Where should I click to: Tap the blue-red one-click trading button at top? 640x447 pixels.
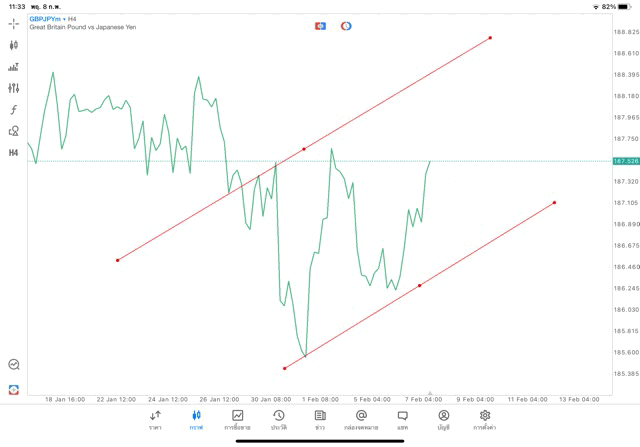click(321, 26)
